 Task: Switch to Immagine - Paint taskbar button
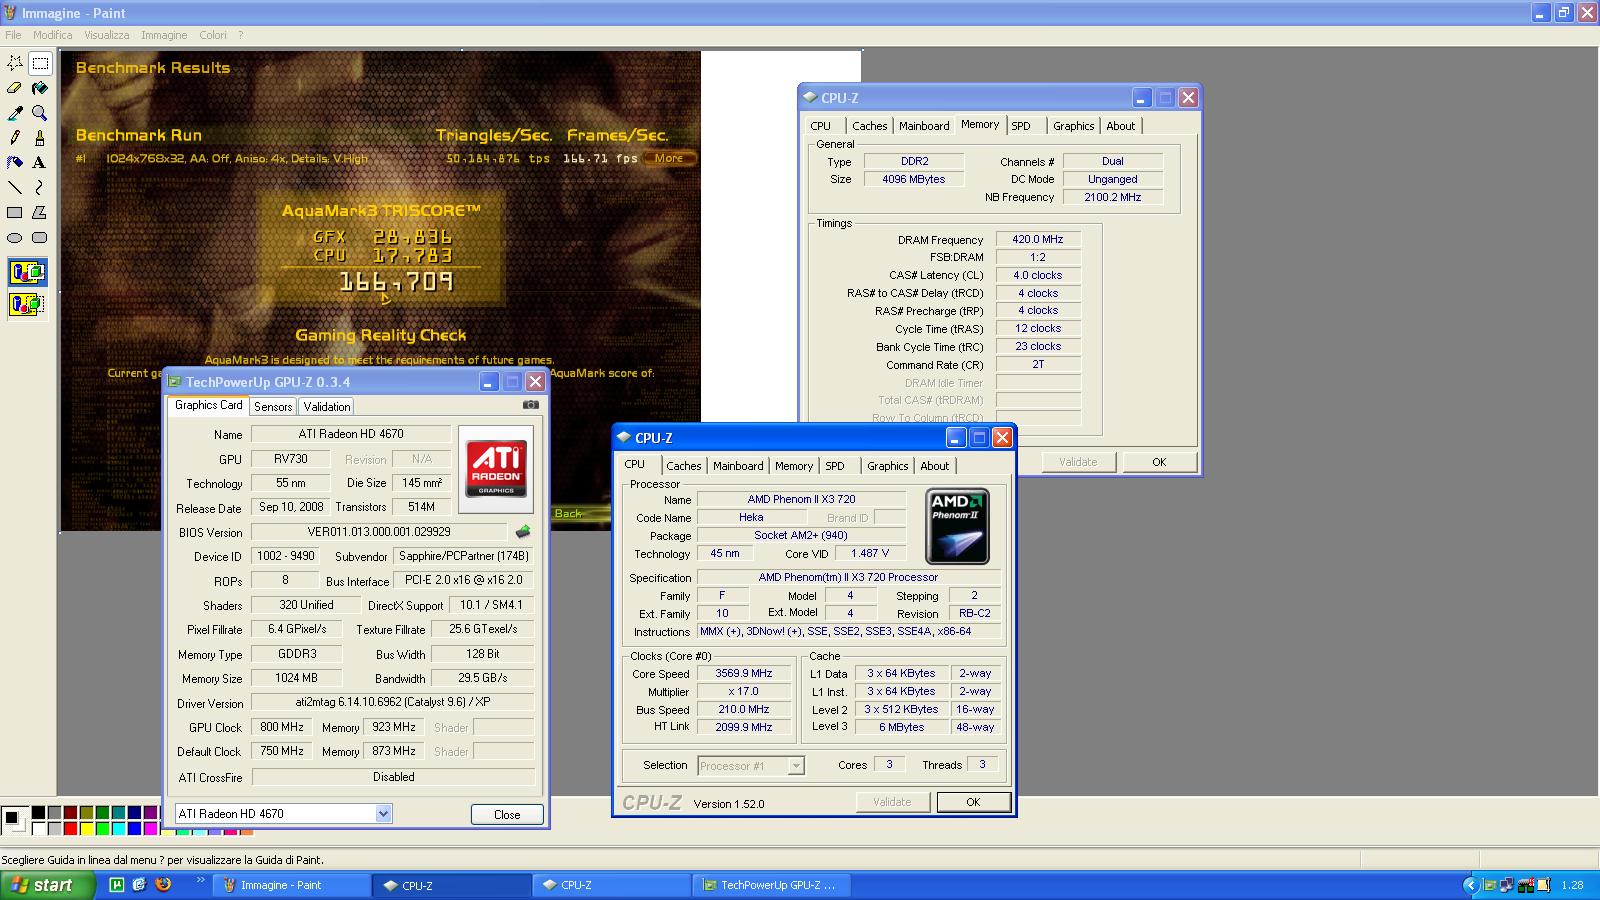click(x=291, y=885)
